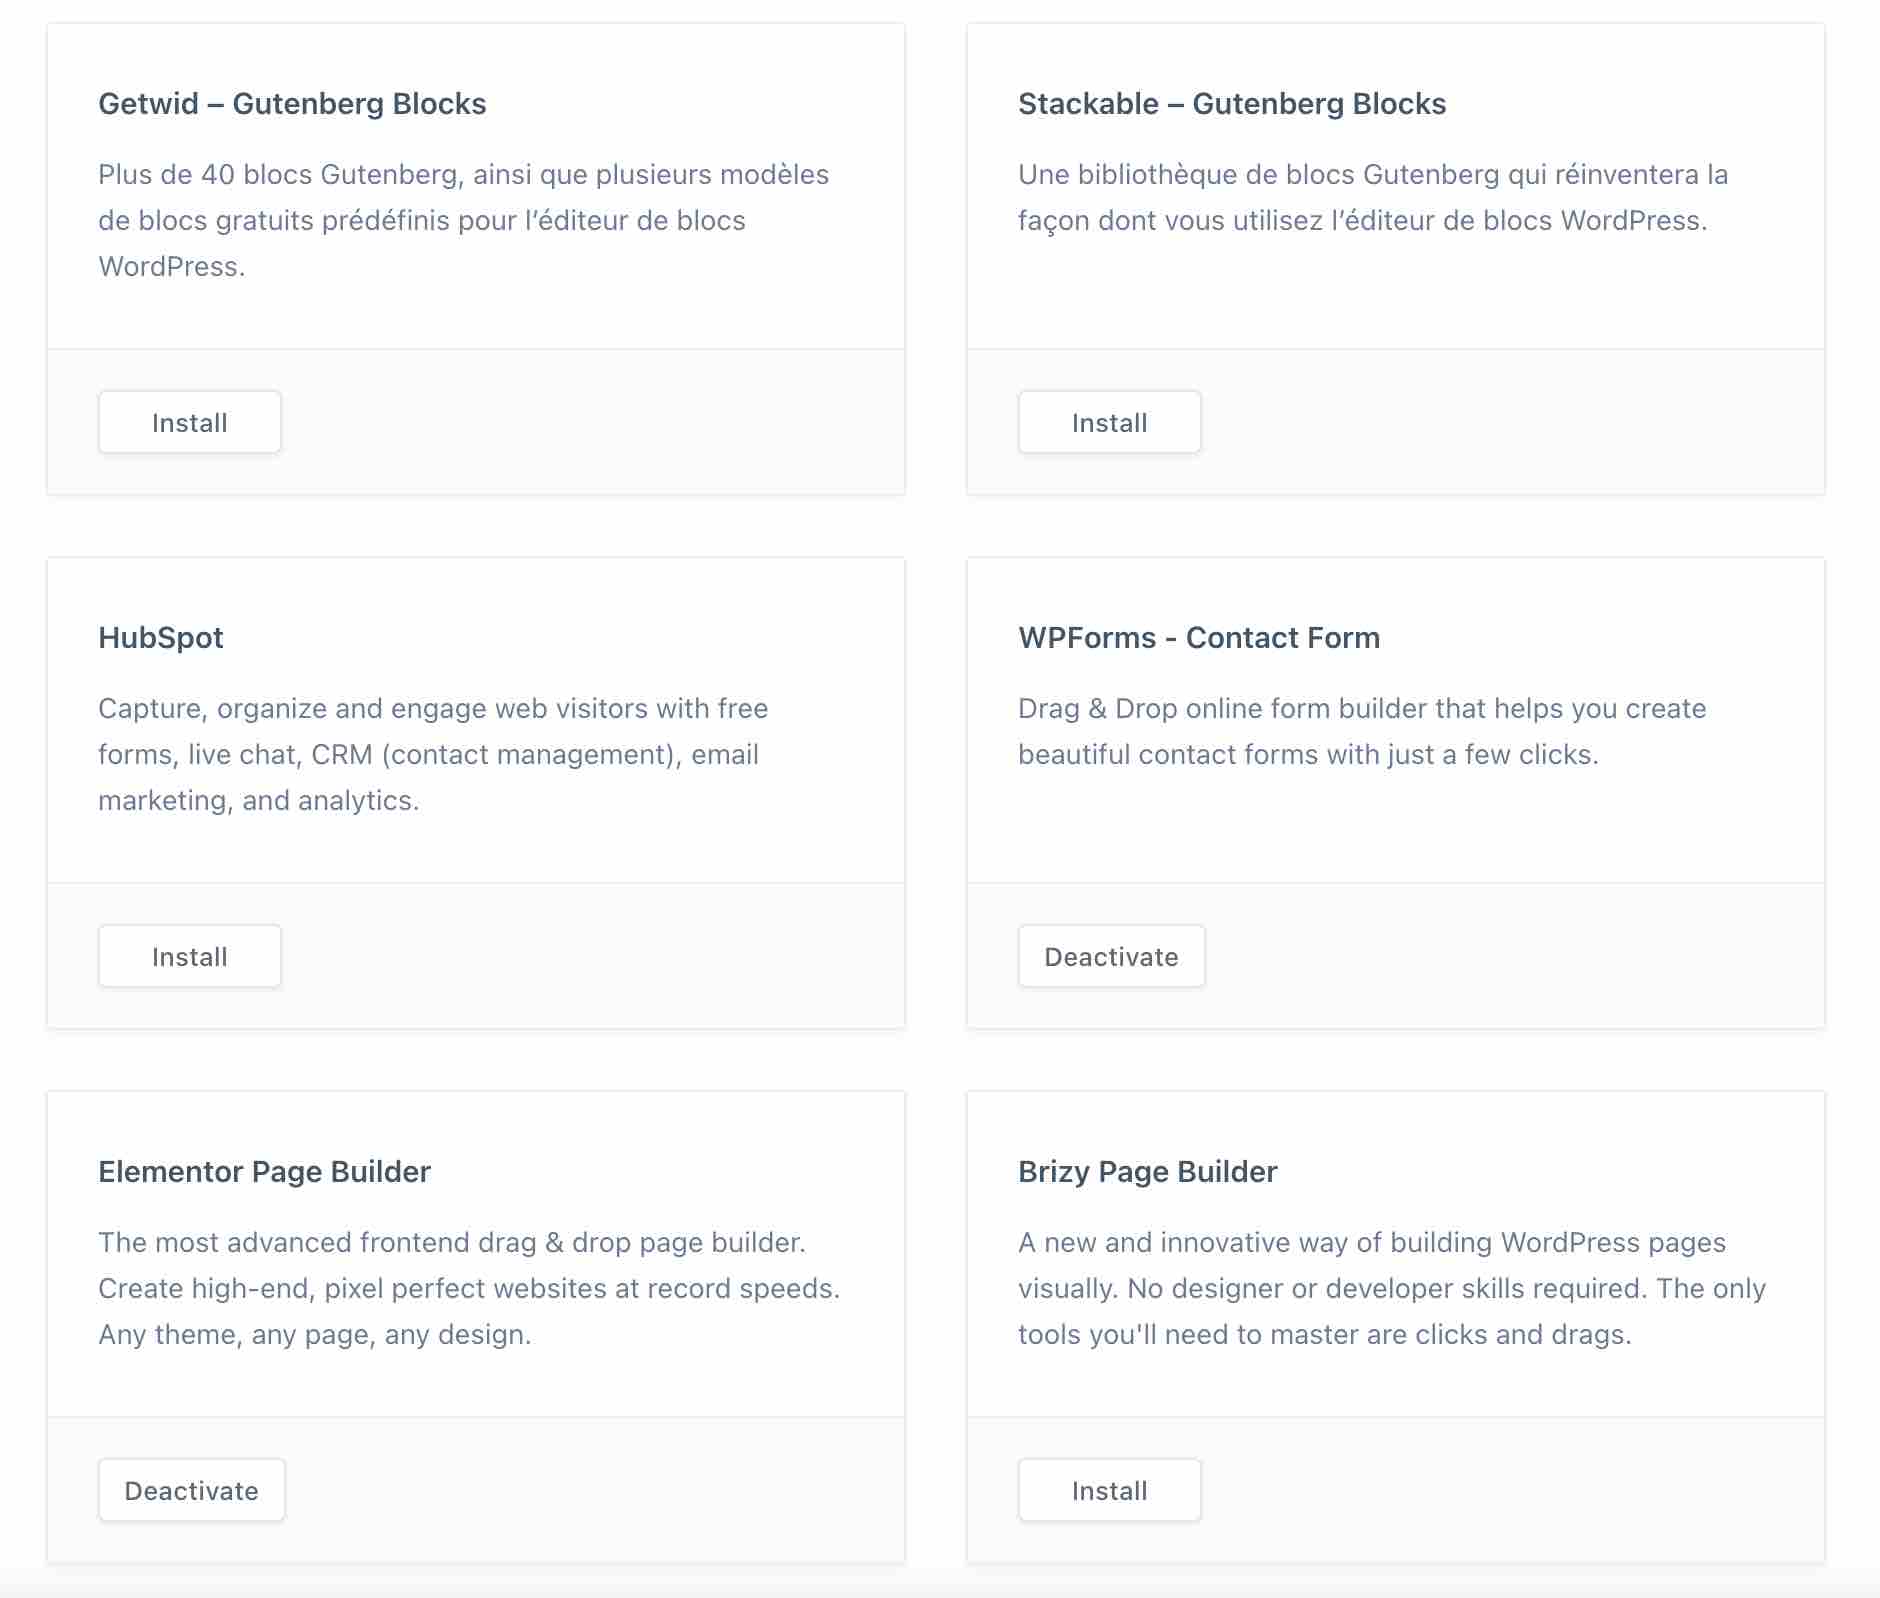Click HubSpot's description about capturing web visitors
This screenshot has height=1598, width=1880.
(x=433, y=754)
